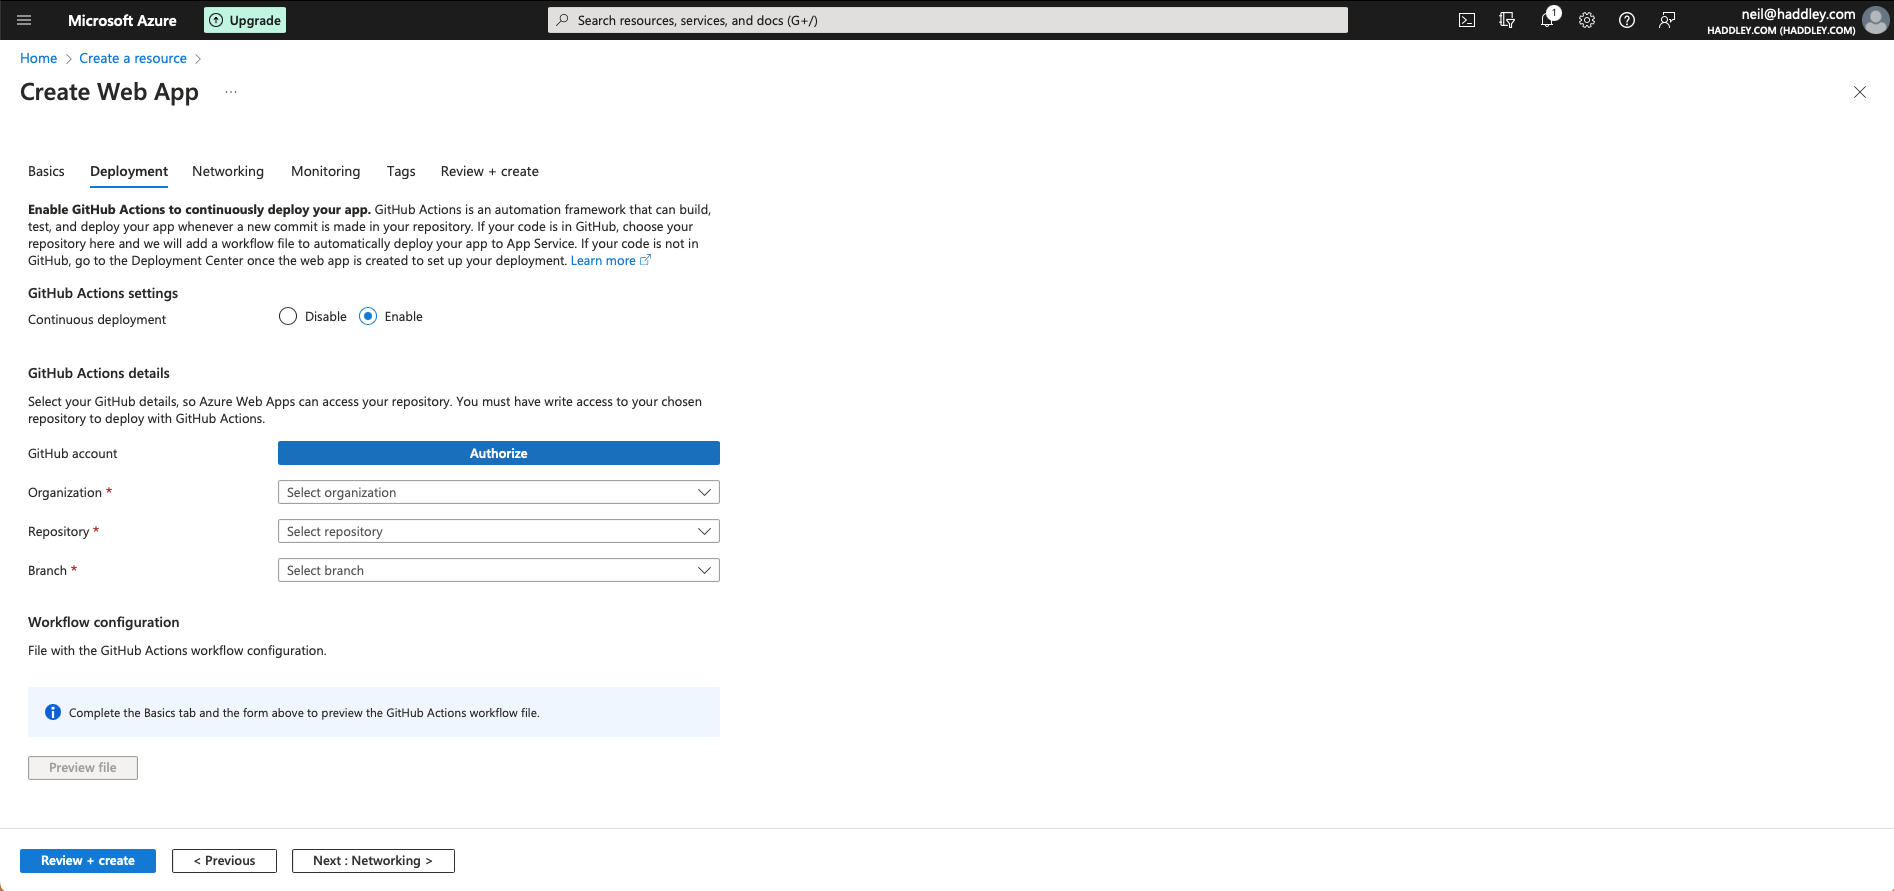Switch to the Monitoring tab
The height and width of the screenshot is (891, 1894).
(x=326, y=171)
